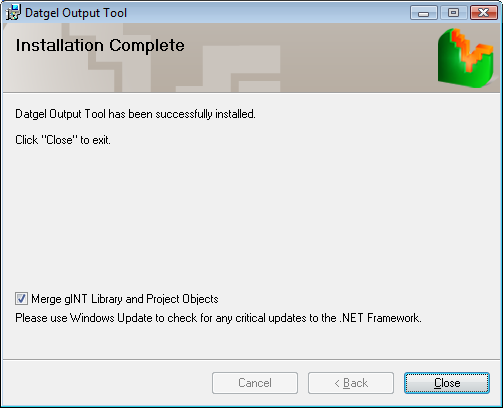Minimize the Datgel Output Tool window
Viewport: 503px width, 408px height.
424,13
